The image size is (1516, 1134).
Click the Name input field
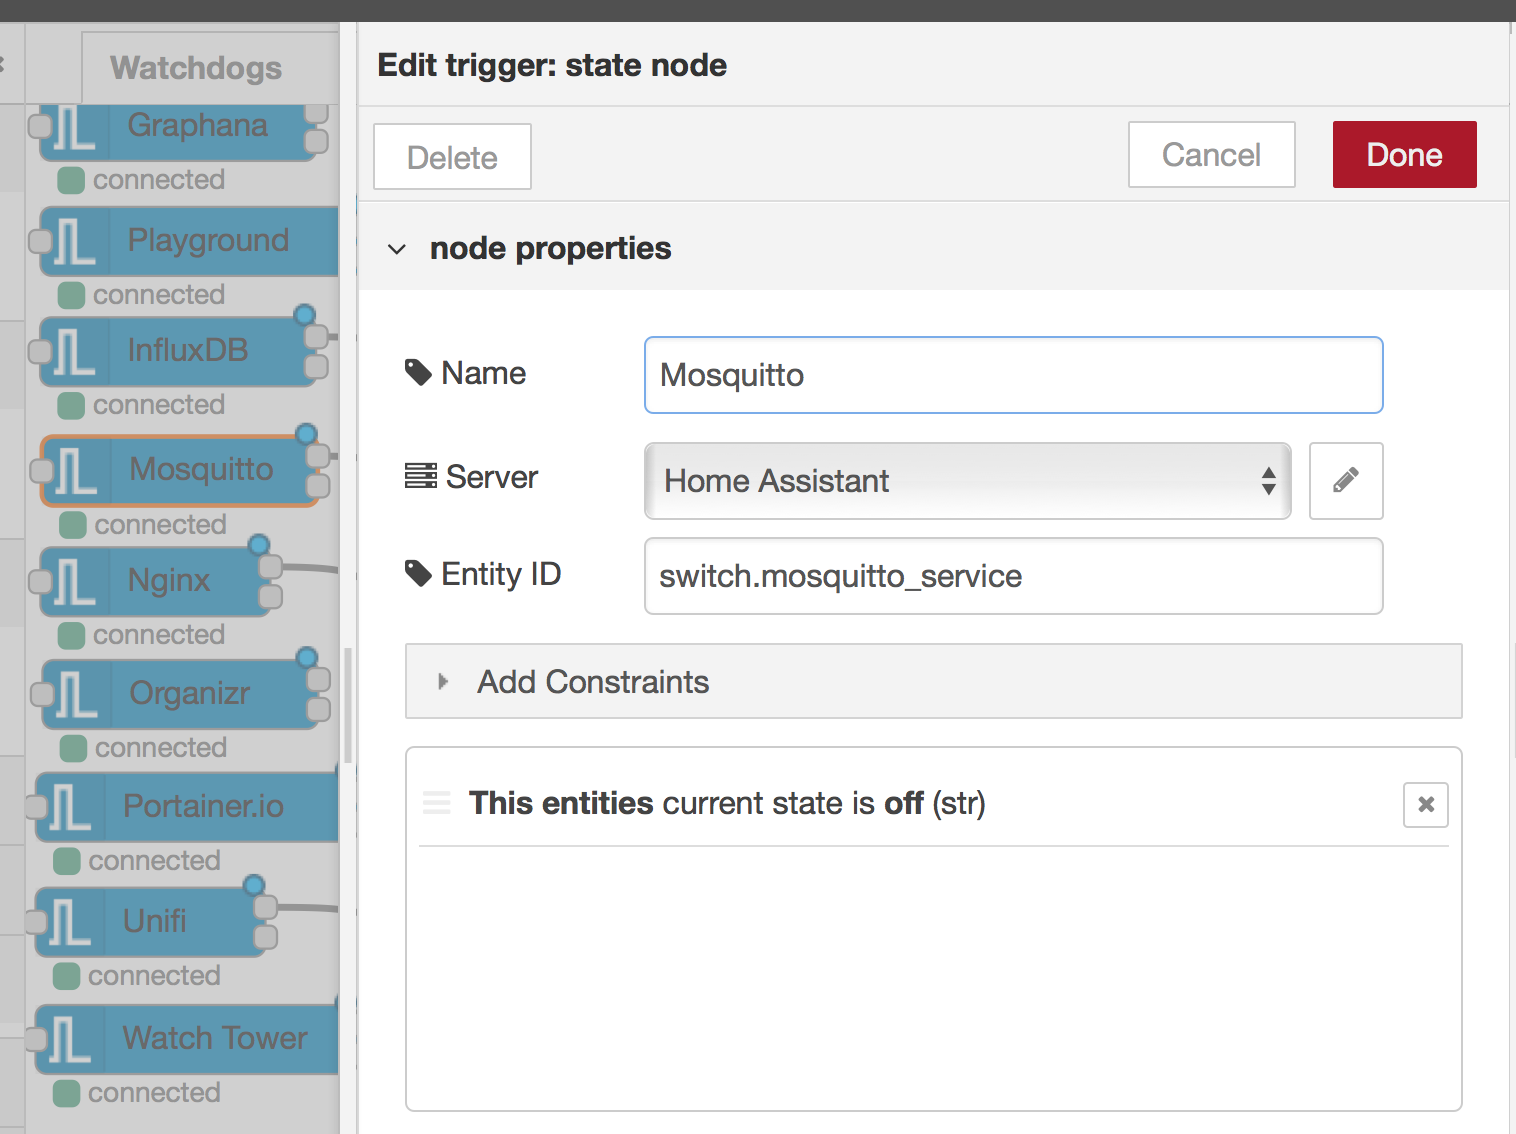click(1012, 375)
